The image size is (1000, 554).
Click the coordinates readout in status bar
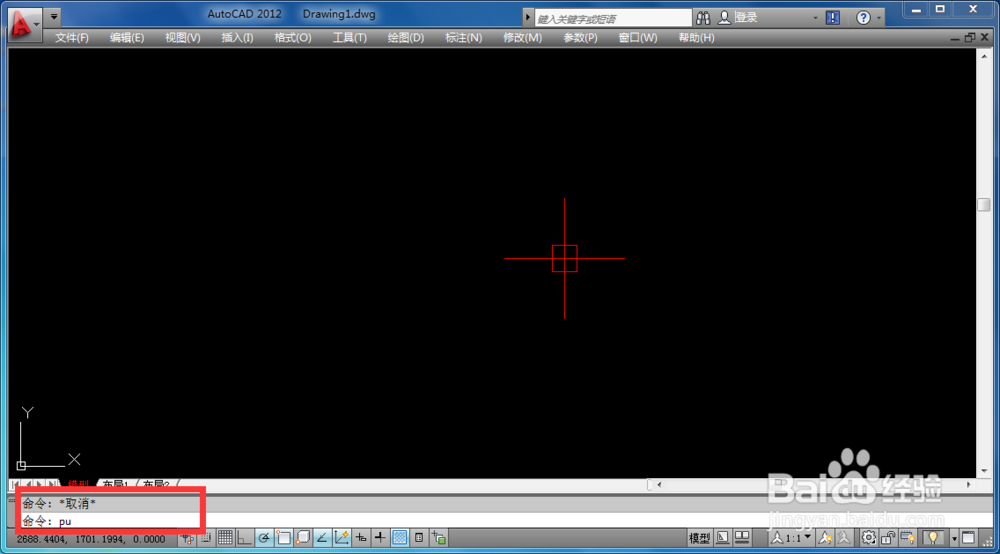(x=91, y=539)
